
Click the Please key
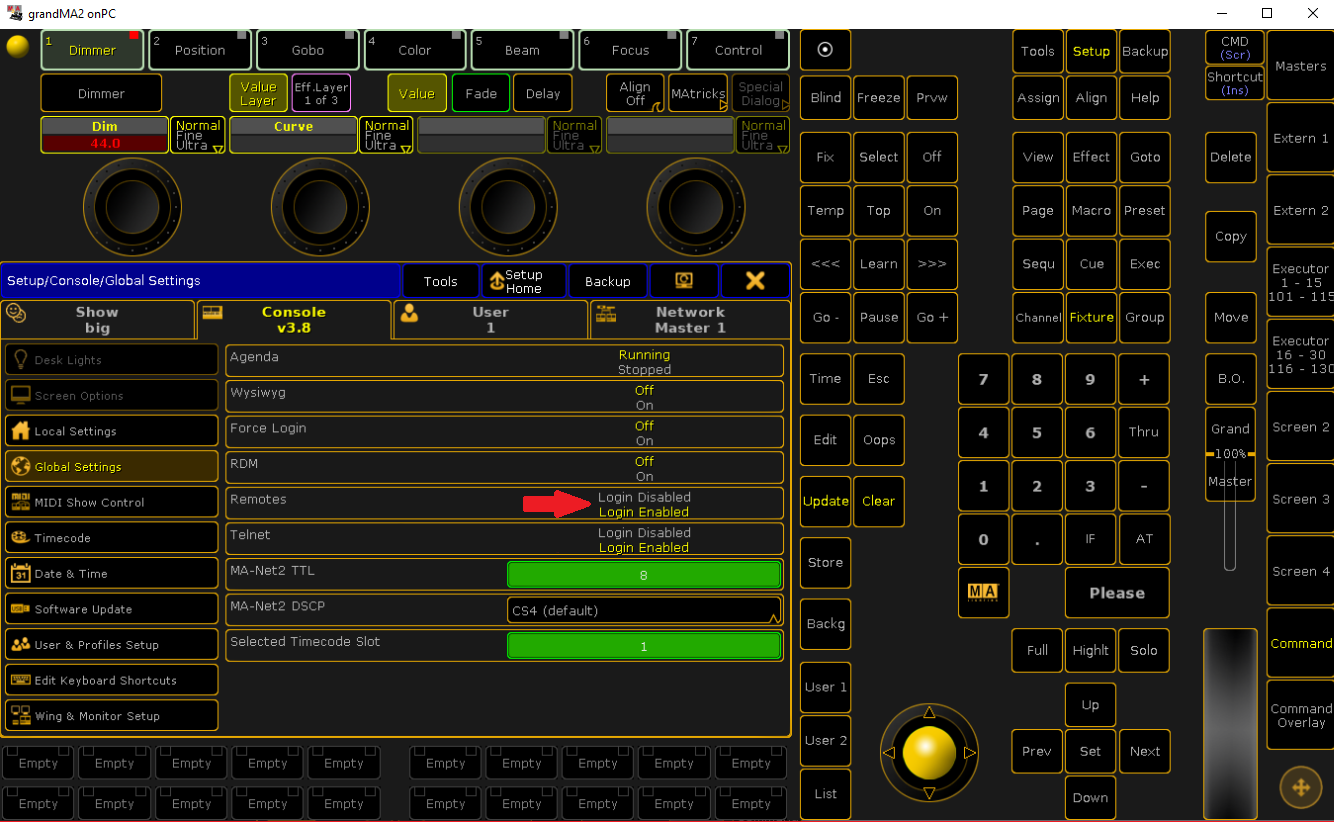(x=1117, y=592)
